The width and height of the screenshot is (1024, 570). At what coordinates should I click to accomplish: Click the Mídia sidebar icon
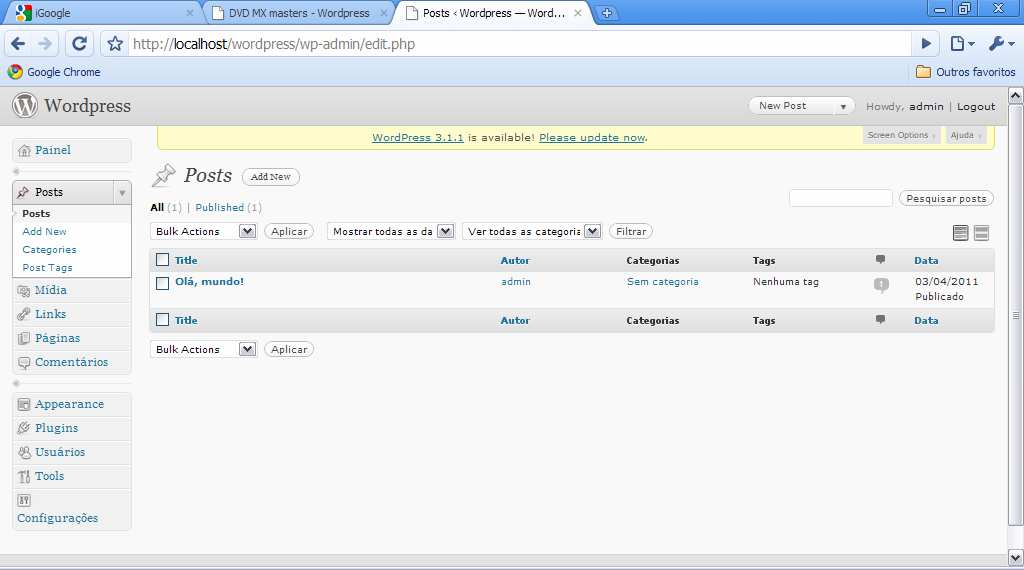pos(24,291)
